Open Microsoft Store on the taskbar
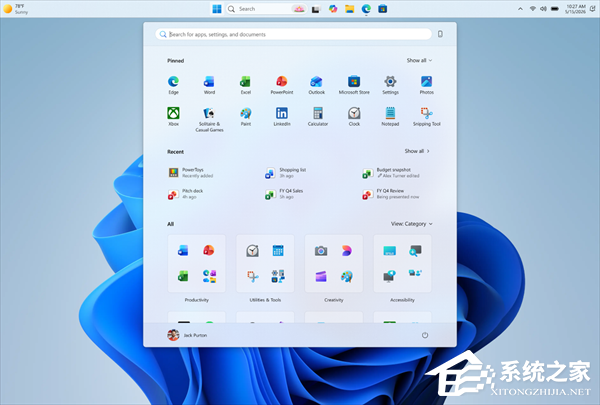 [x=383, y=9]
